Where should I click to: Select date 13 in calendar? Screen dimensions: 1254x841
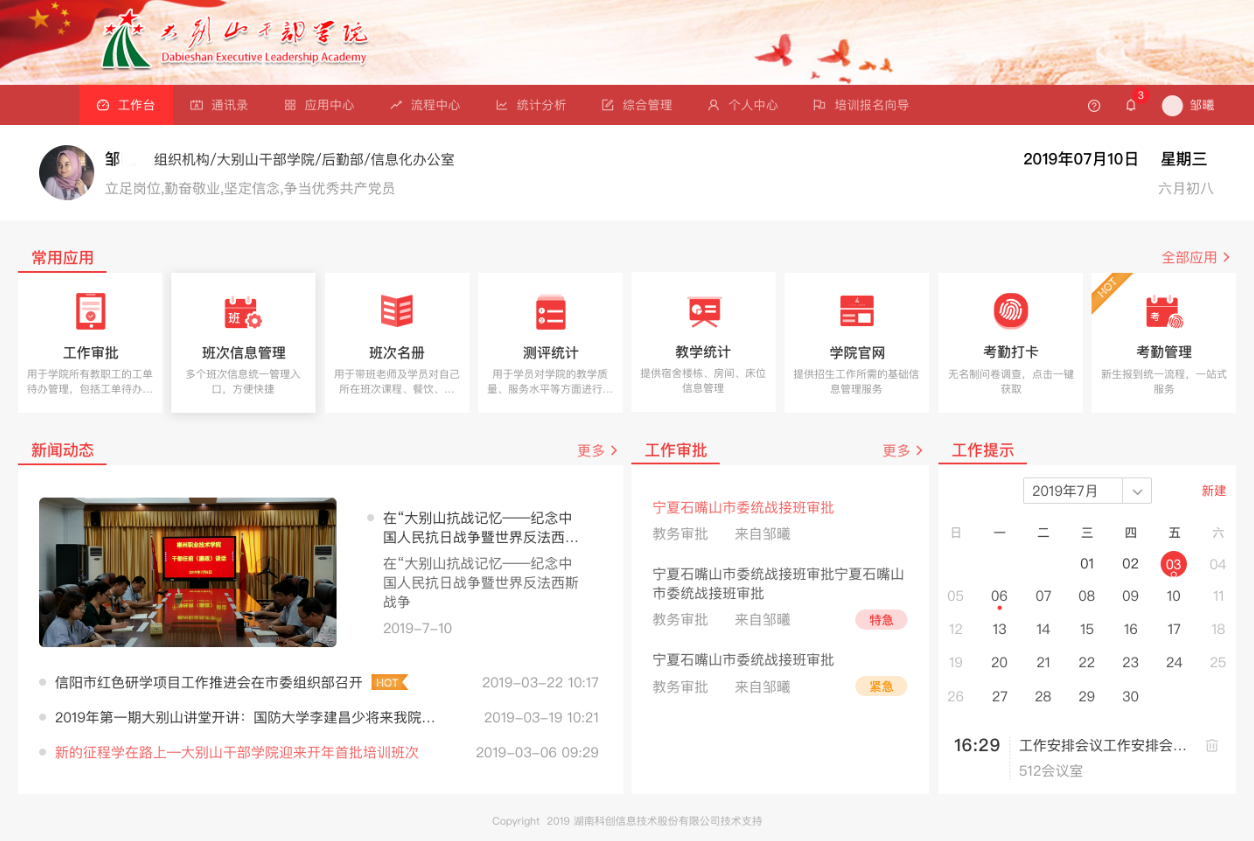point(999,630)
